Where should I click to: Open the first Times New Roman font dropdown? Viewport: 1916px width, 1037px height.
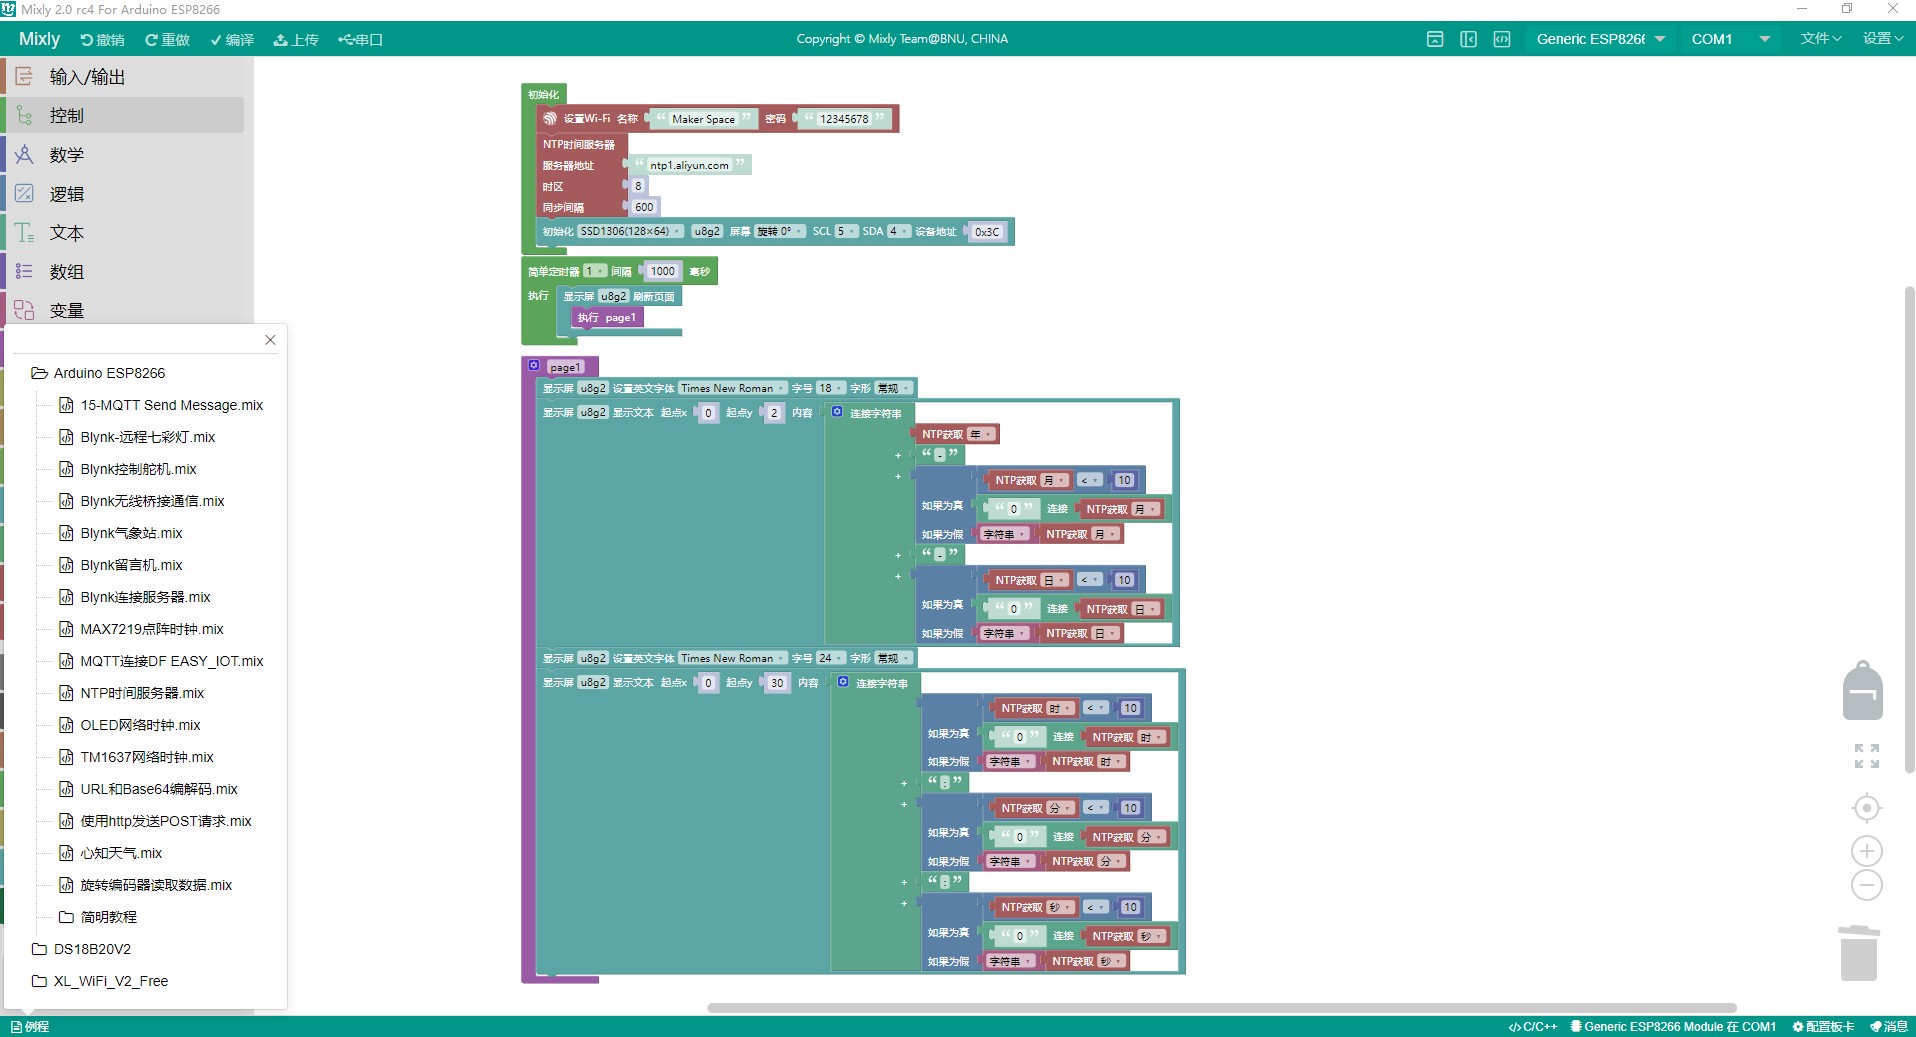732,388
